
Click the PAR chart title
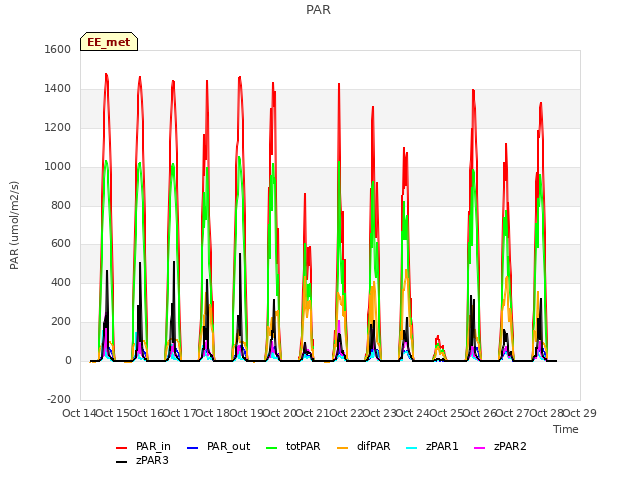click(318, 9)
